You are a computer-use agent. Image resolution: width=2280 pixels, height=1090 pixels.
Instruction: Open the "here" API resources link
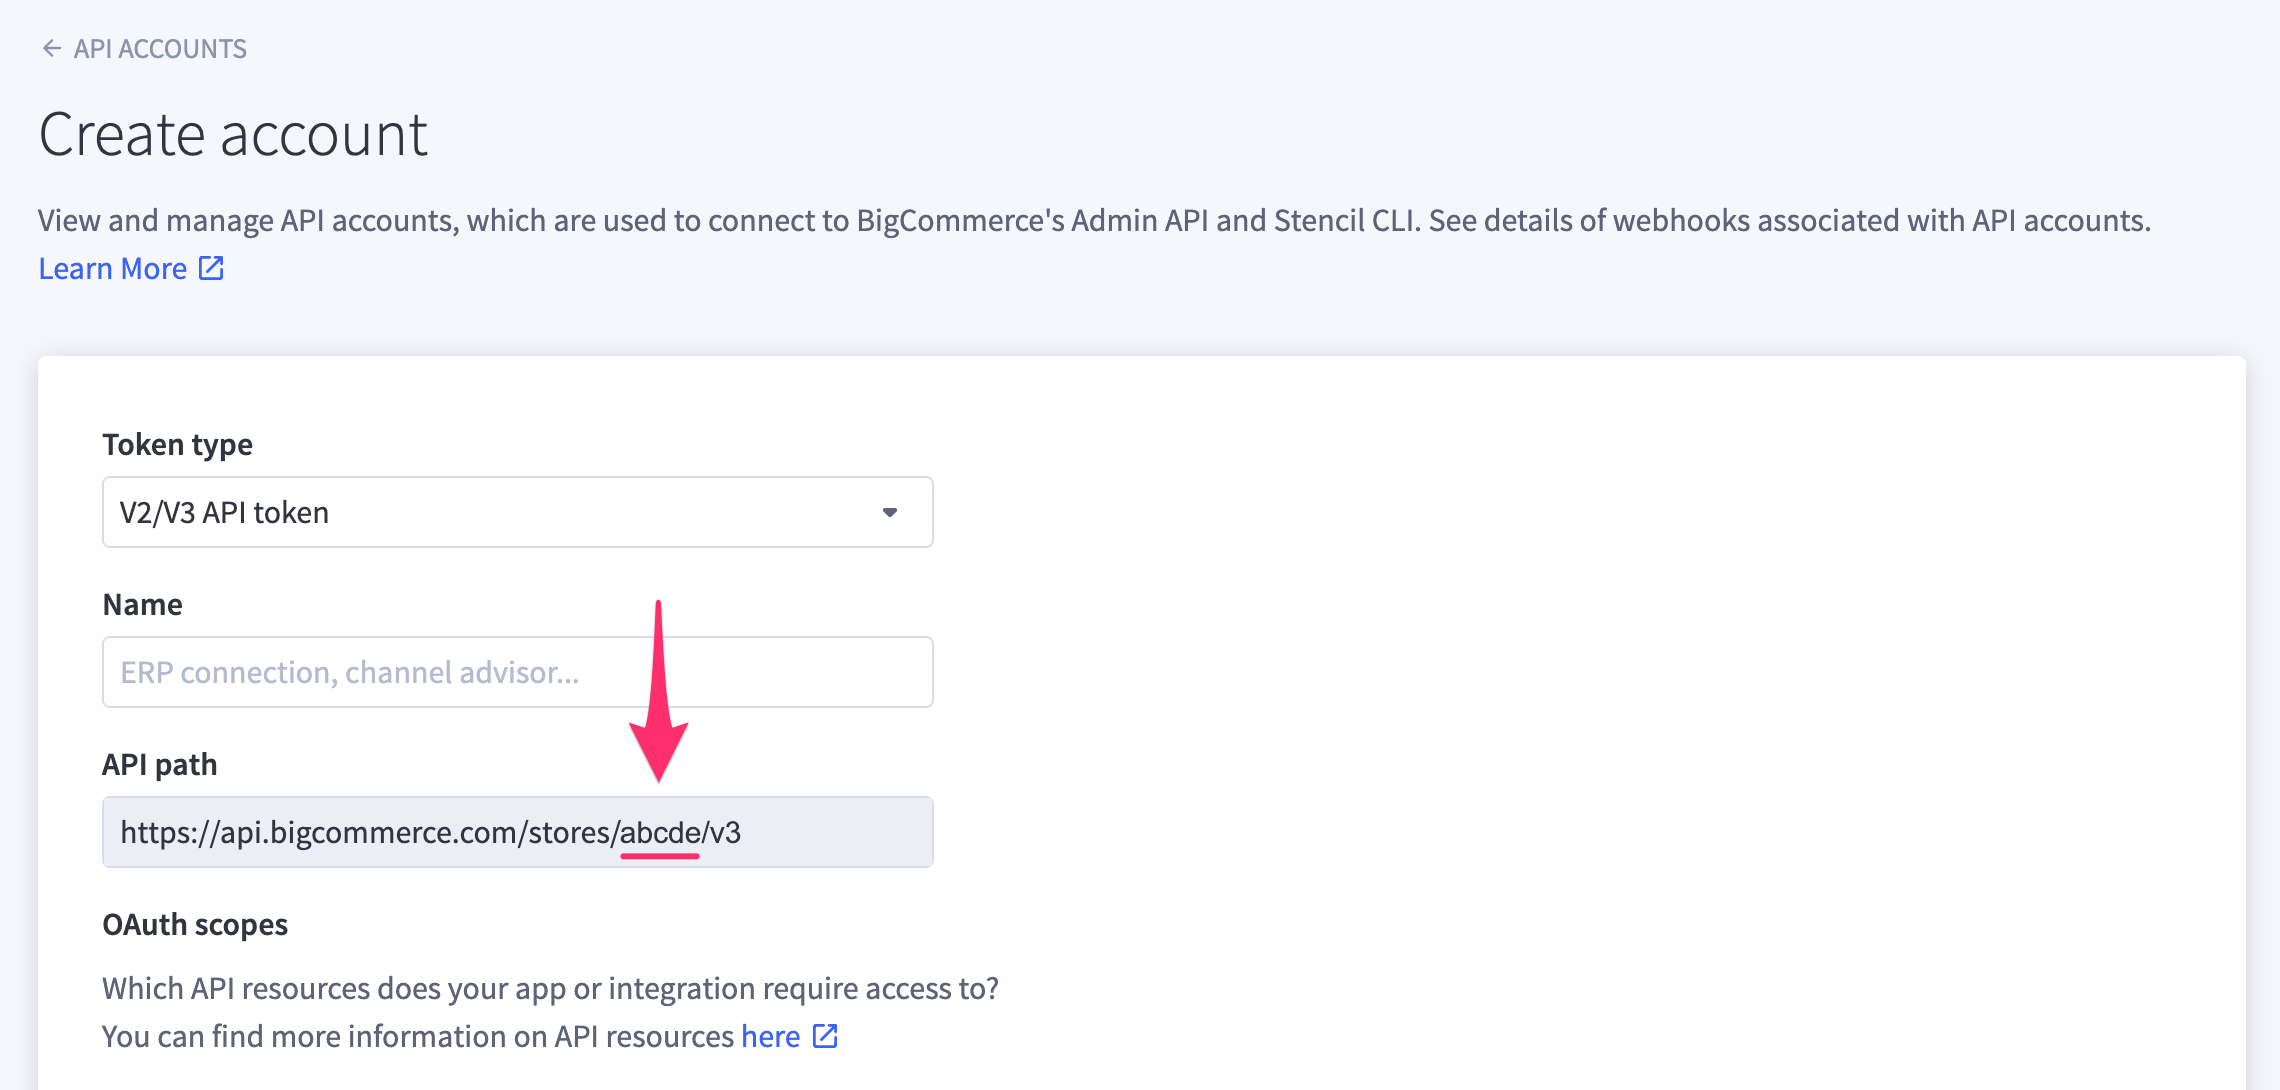(x=770, y=1037)
